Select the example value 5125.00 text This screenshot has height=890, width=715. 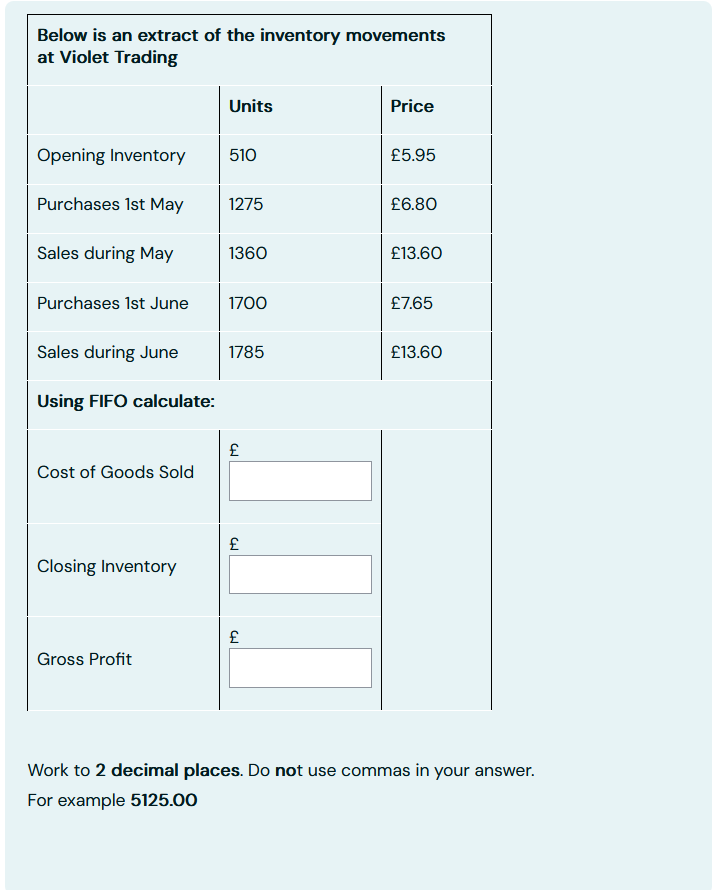[x=166, y=799]
